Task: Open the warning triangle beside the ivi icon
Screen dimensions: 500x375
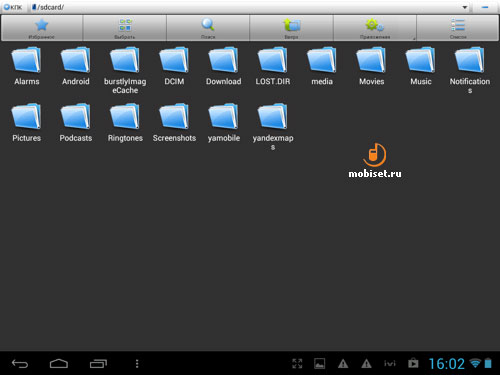Action: [x=366, y=363]
